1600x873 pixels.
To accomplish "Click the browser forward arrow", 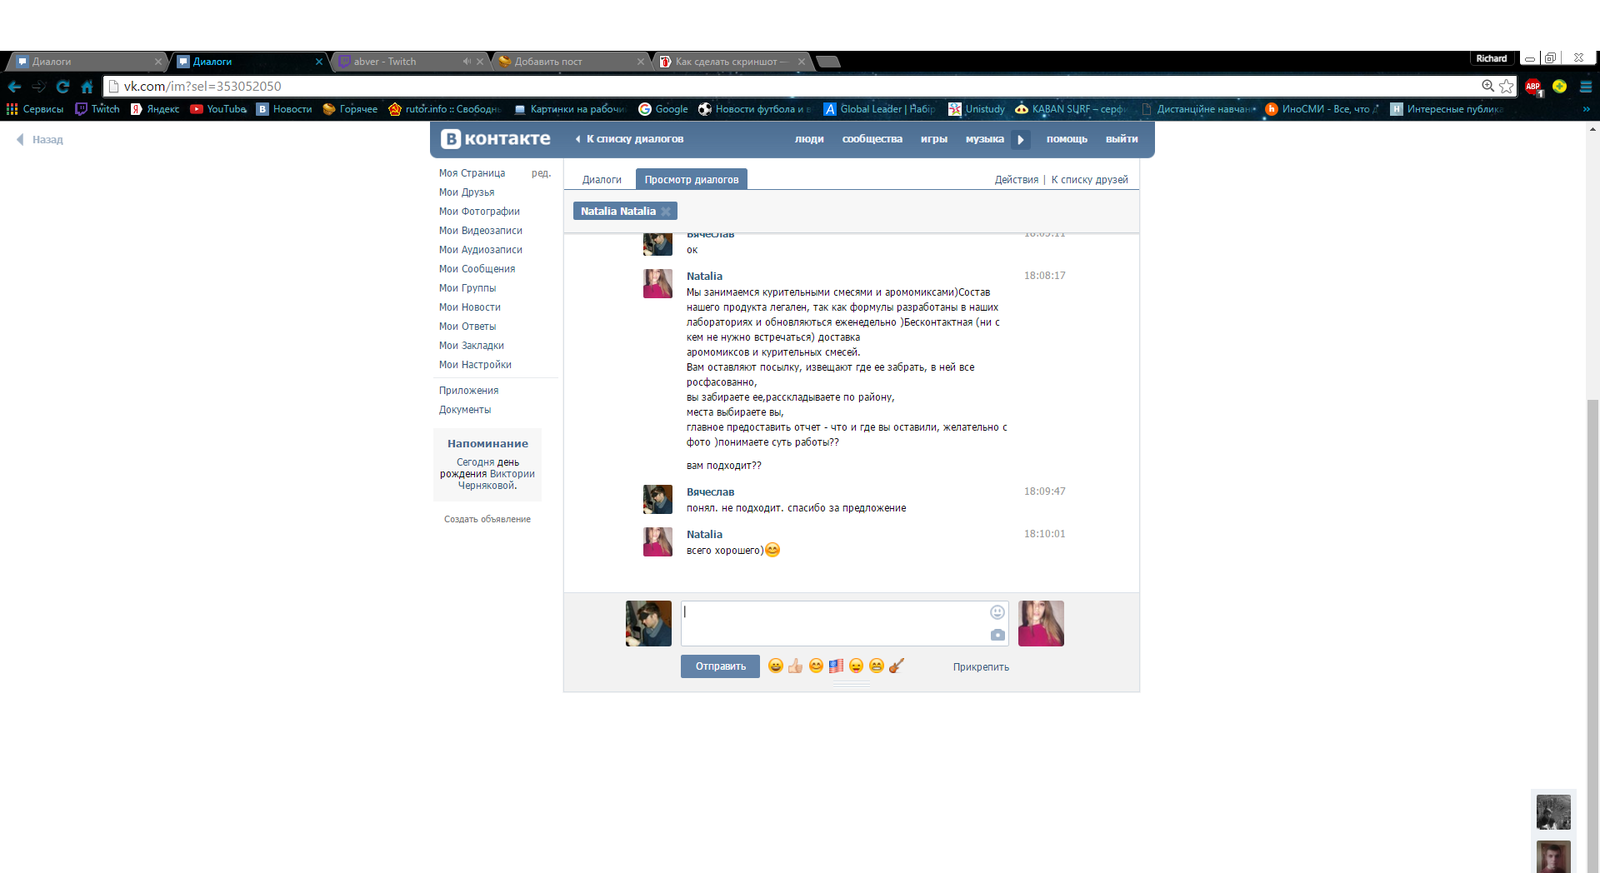I will (x=39, y=87).
